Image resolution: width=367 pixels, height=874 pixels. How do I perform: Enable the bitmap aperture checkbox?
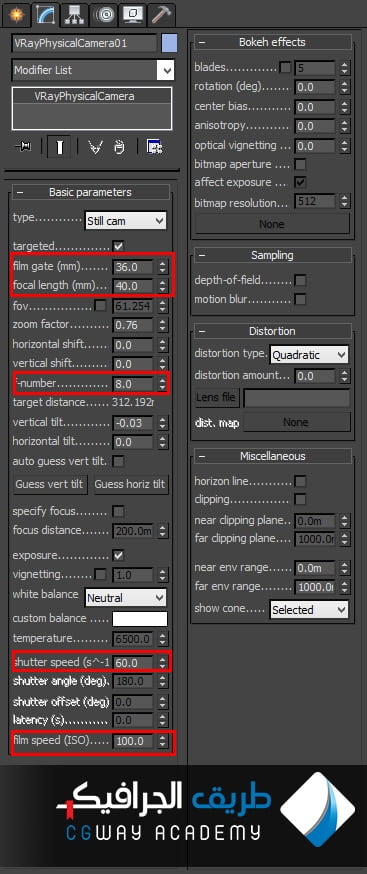300,164
